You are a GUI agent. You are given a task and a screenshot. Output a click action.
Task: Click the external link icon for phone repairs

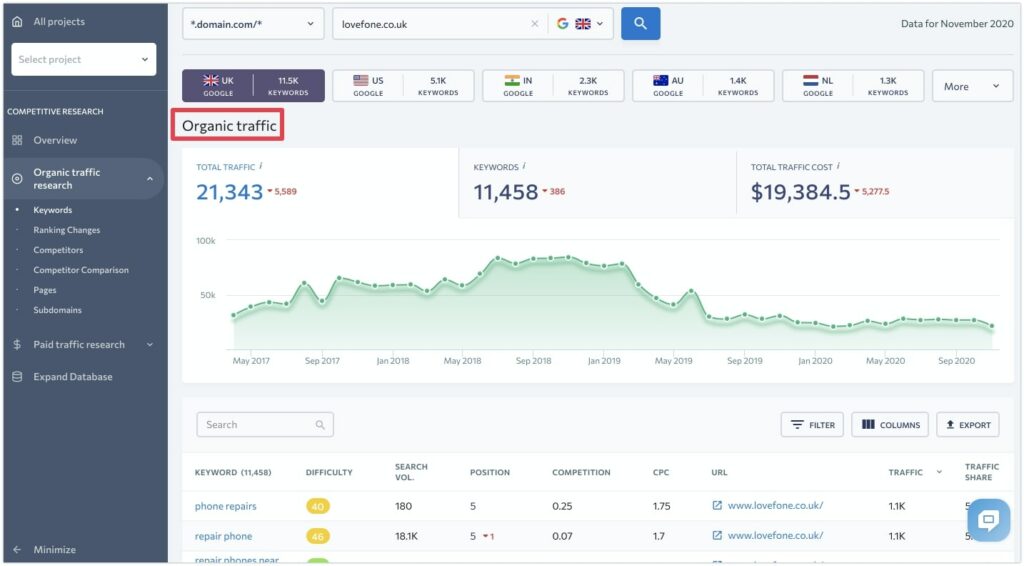717,505
